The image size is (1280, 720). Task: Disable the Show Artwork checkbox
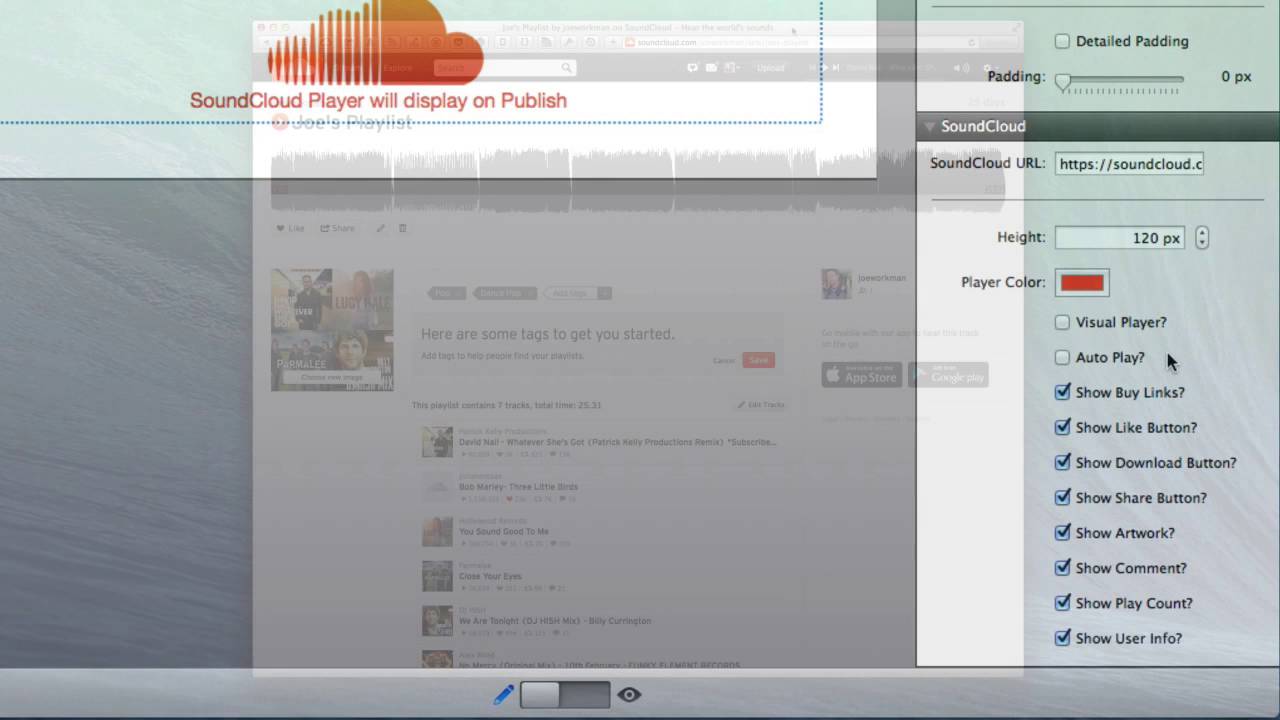(x=1062, y=533)
